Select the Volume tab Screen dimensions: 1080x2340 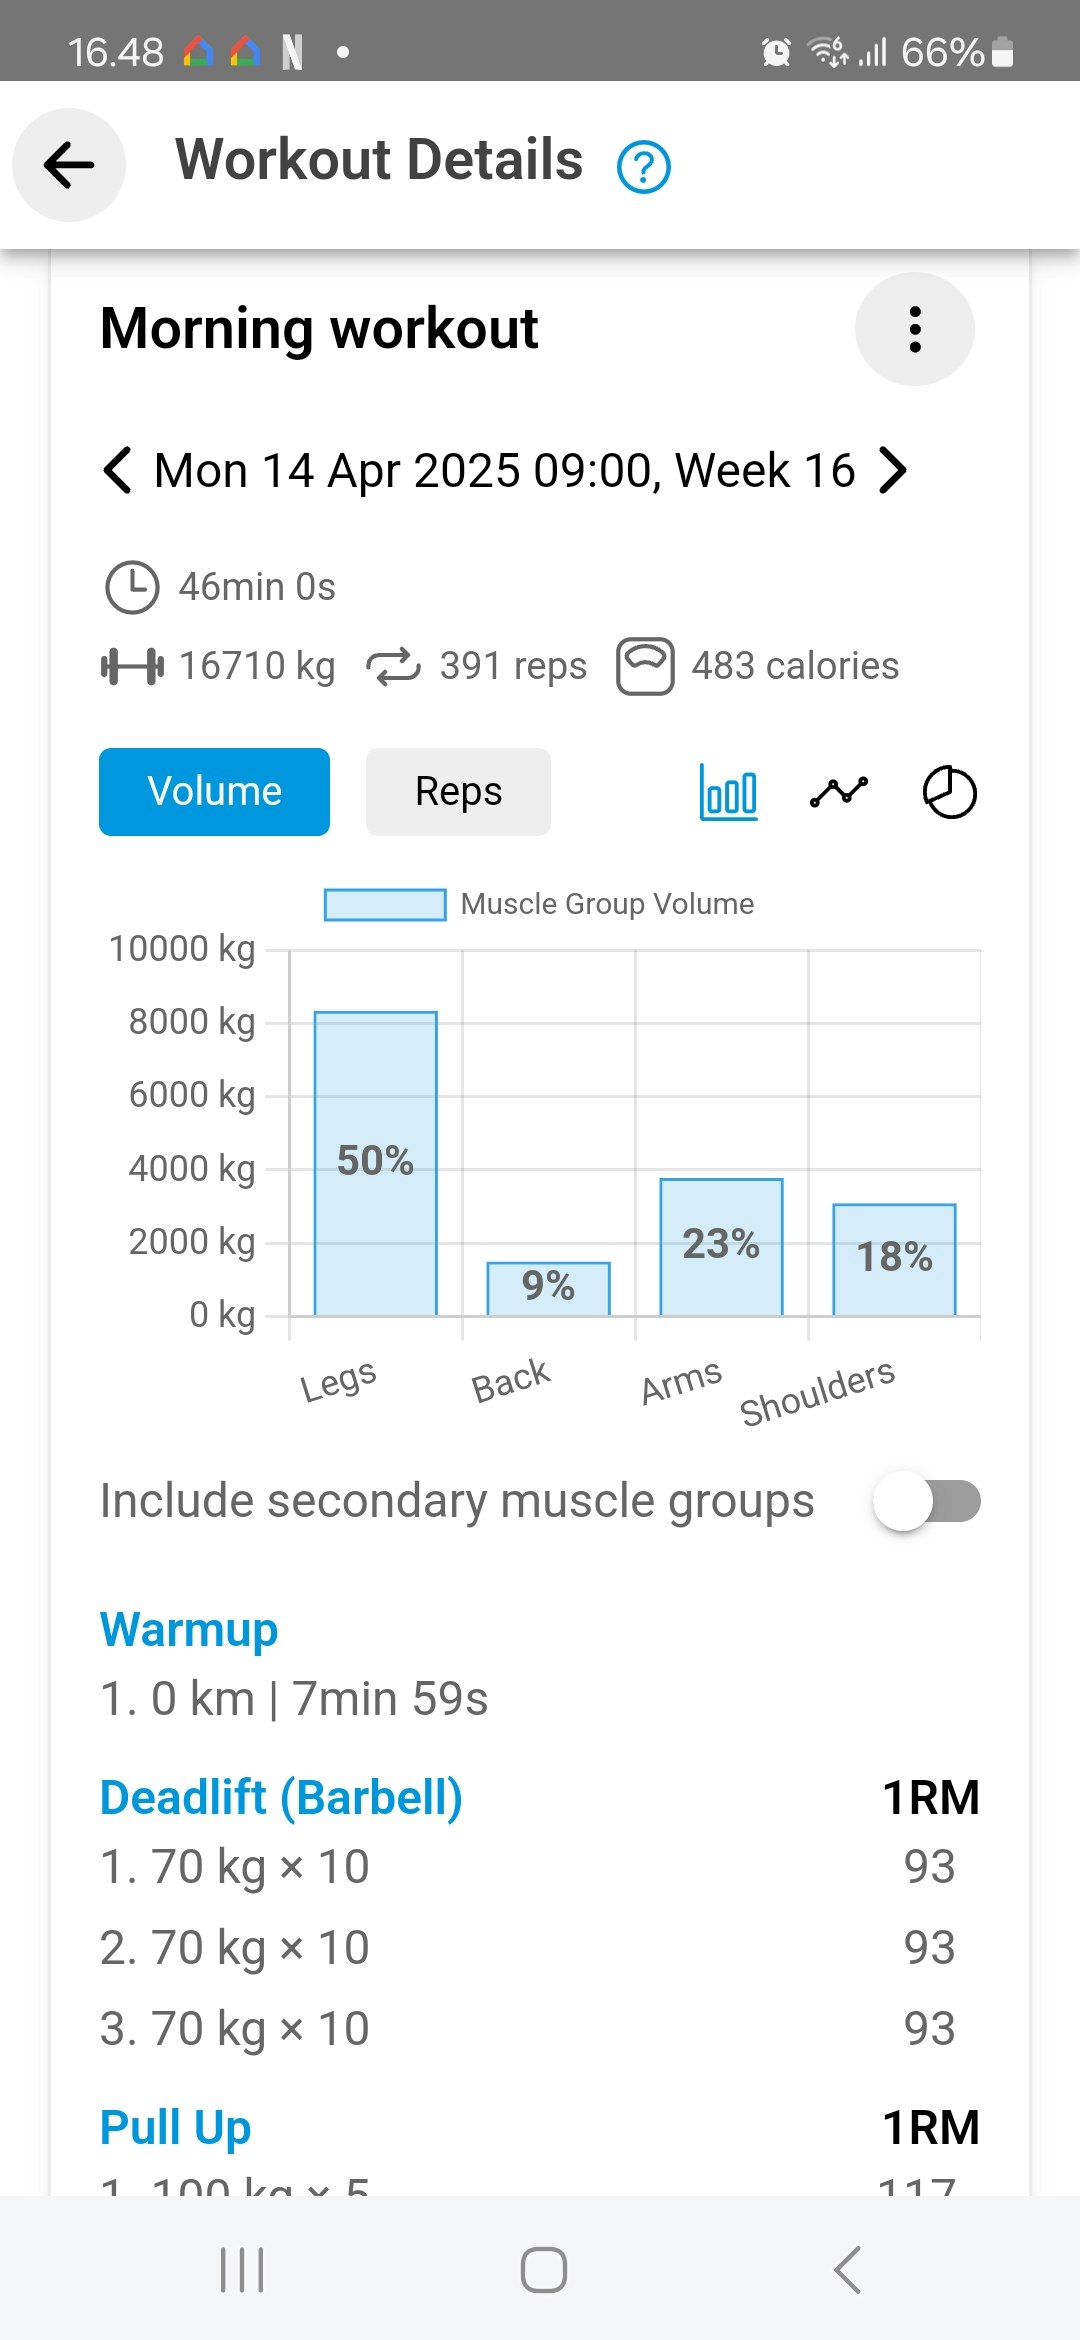pyautogui.click(x=214, y=792)
